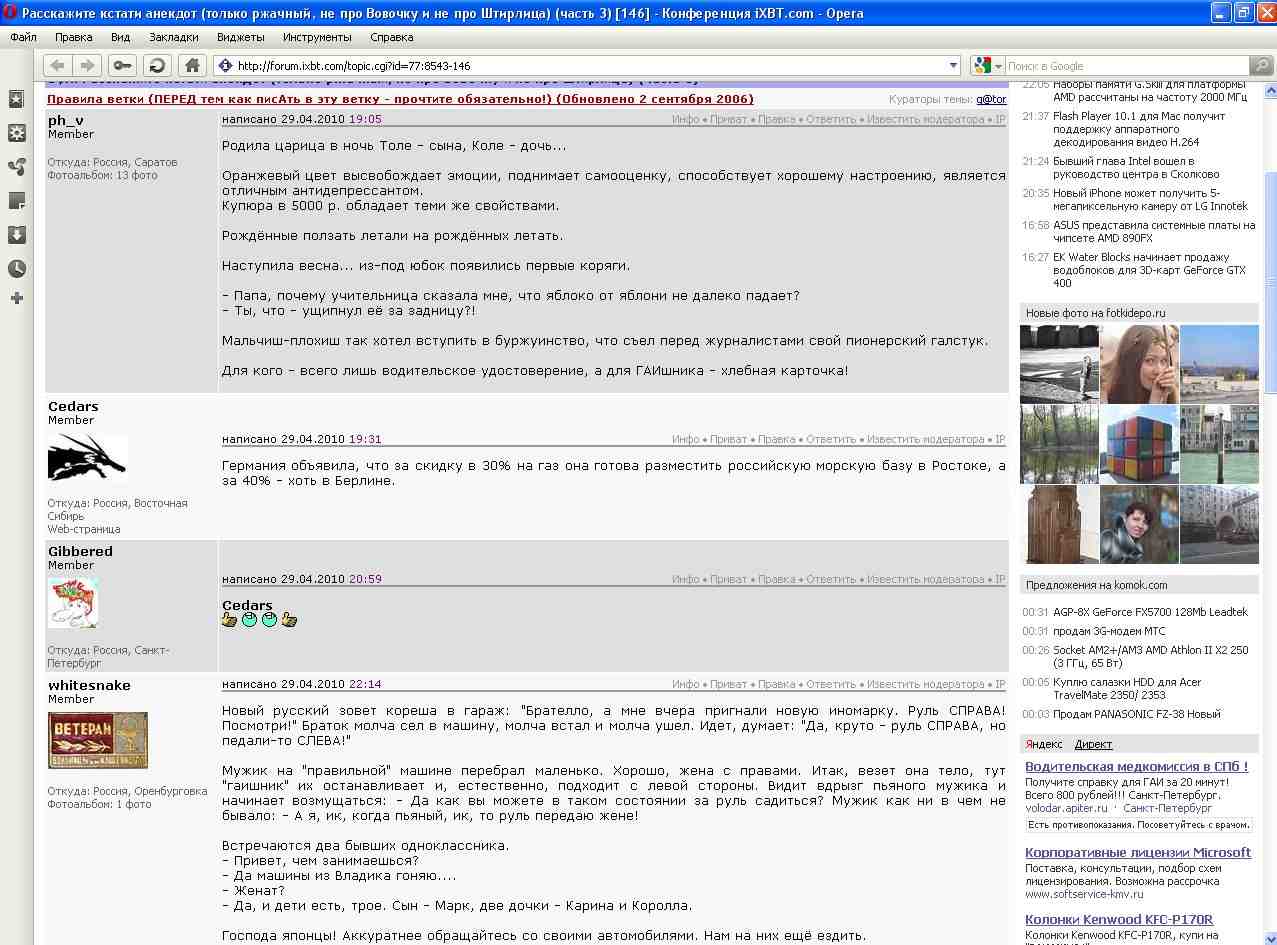
Task: Open the Opera Unite side panel
Action: coord(16,167)
